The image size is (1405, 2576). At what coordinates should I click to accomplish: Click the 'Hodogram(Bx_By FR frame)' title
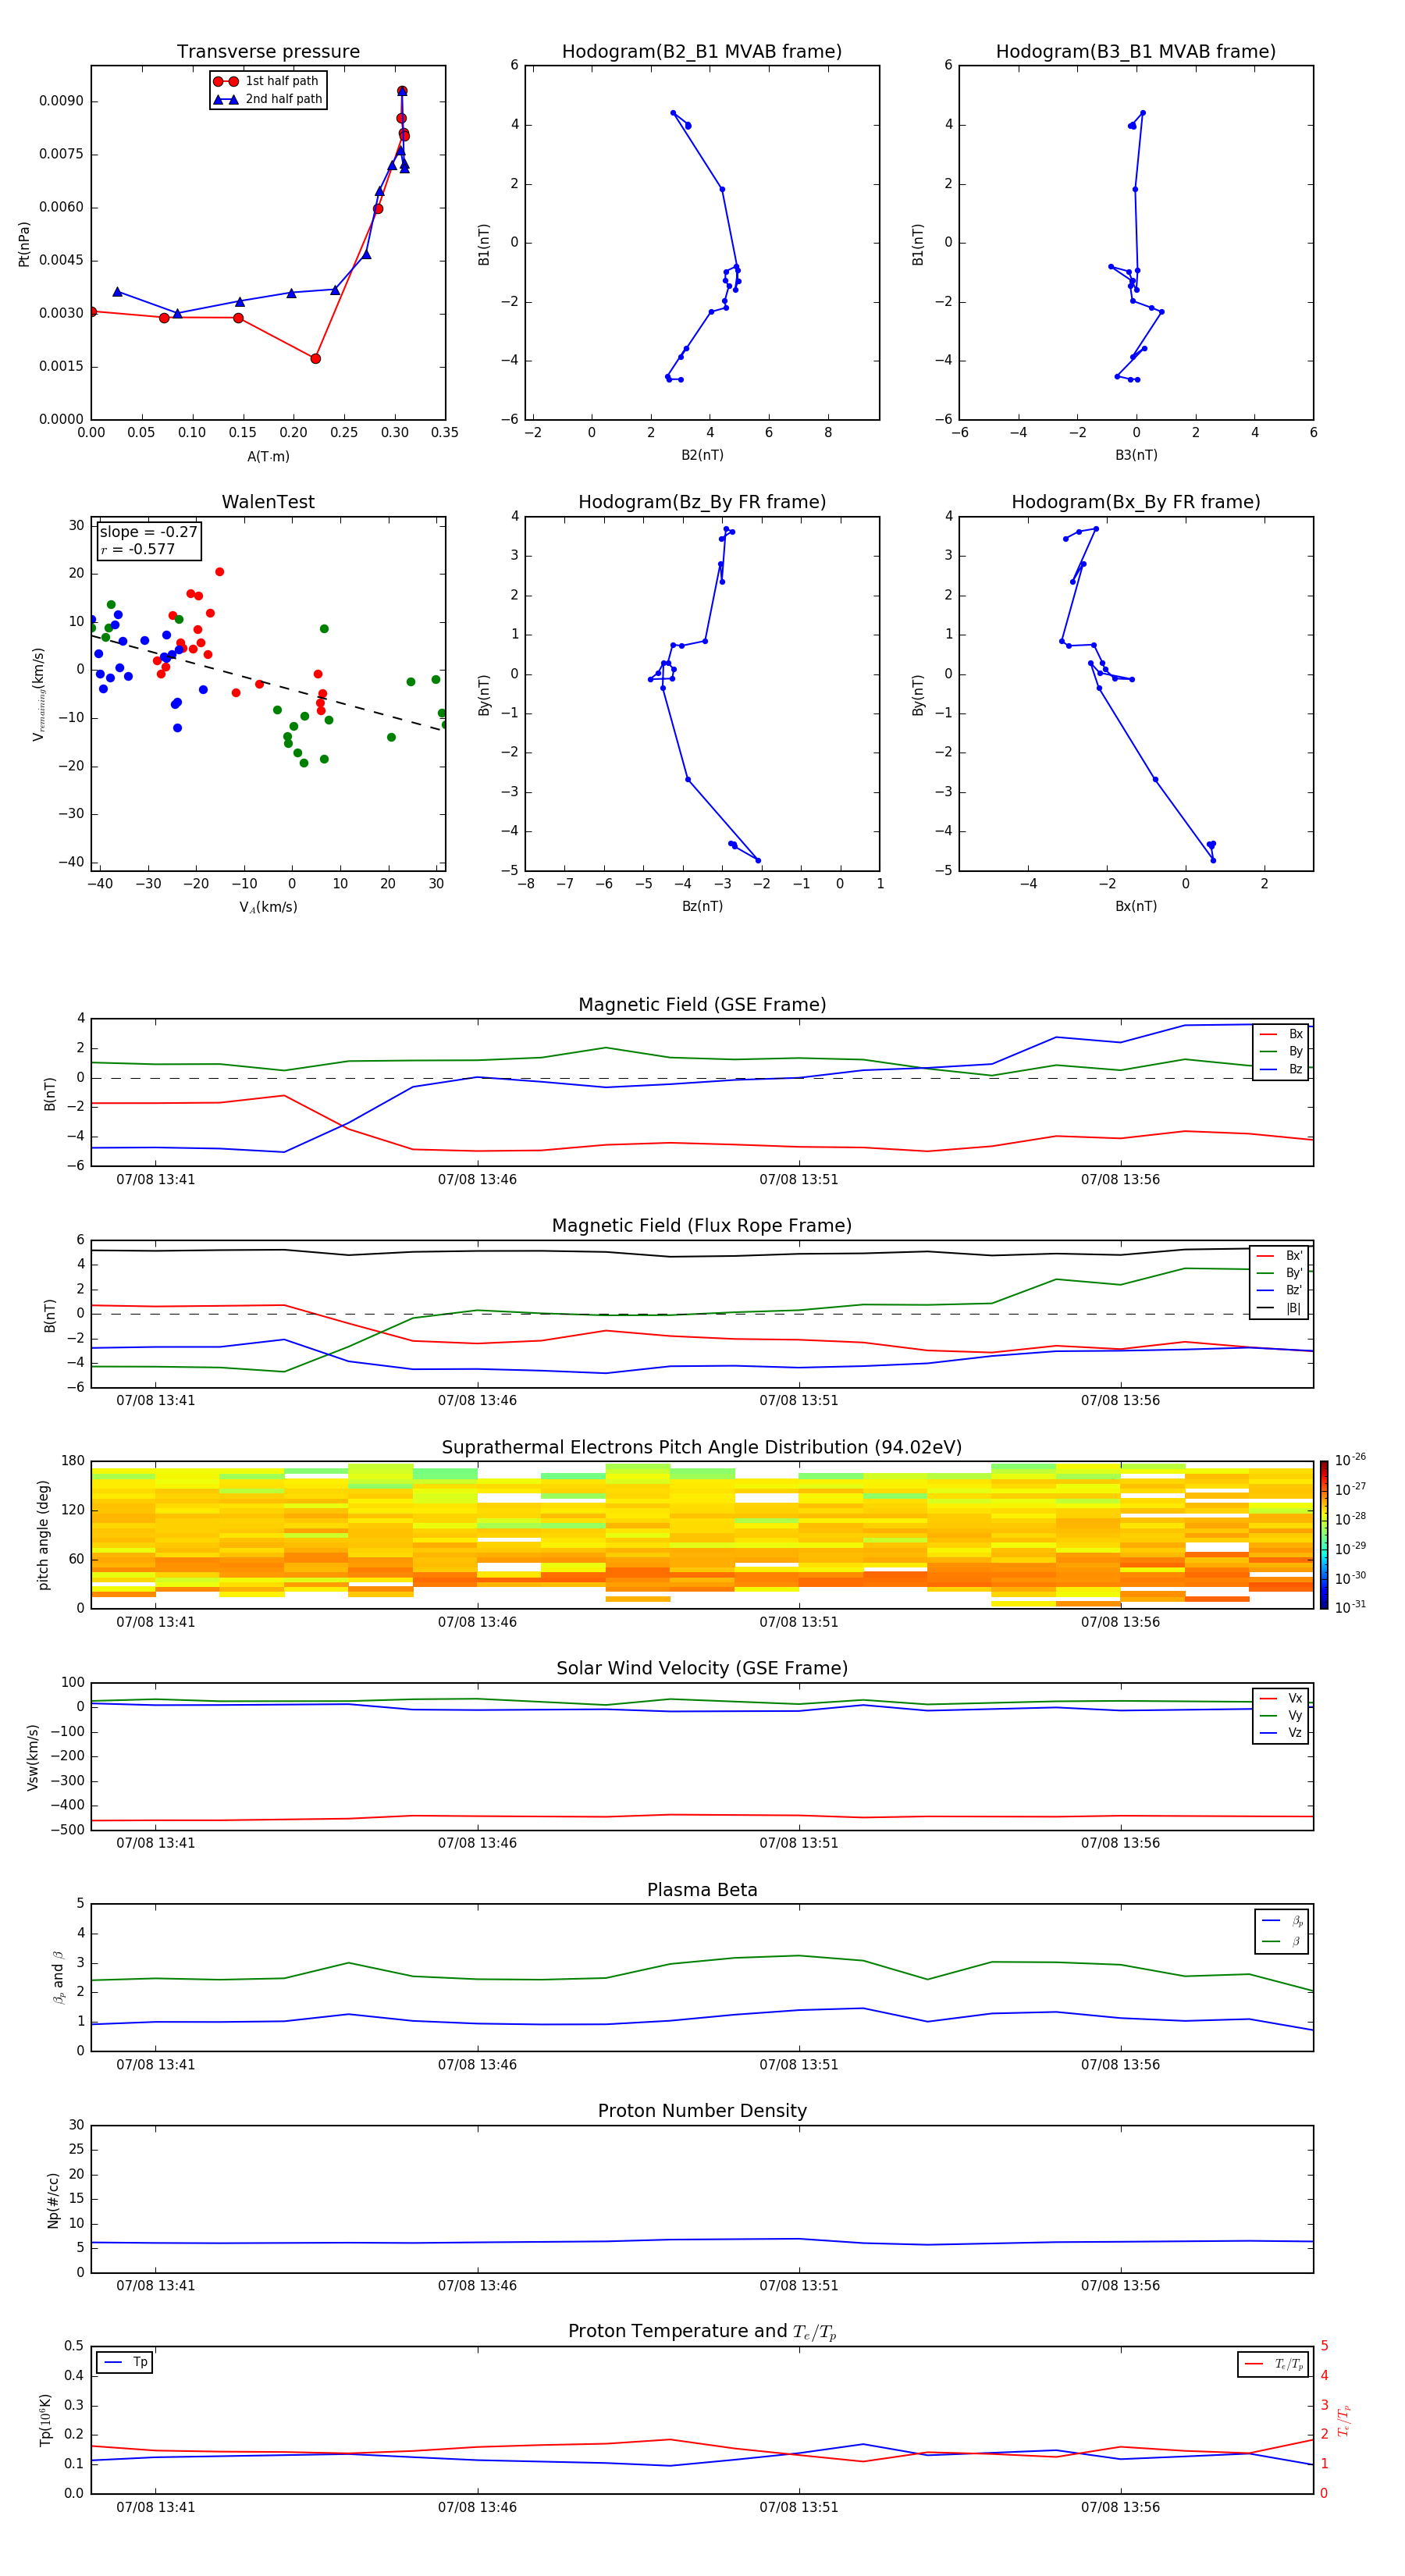pos(1136,502)
